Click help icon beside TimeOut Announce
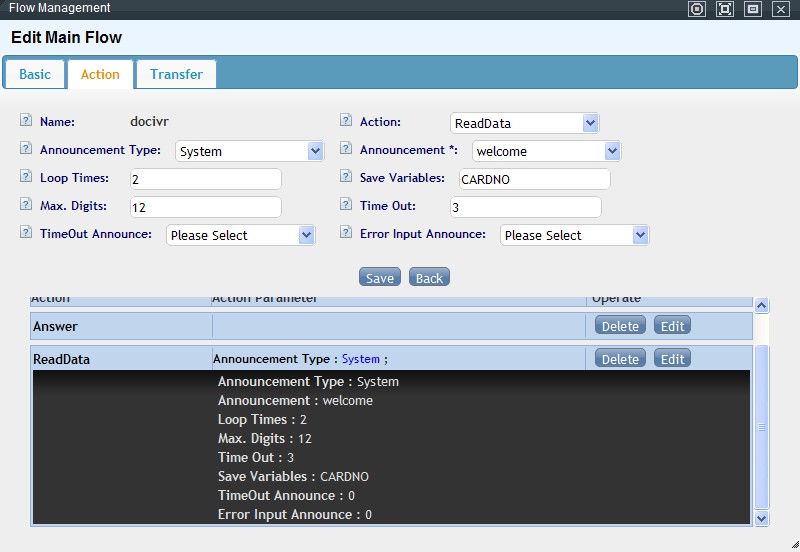Image resolution: width=800 pixels, height=552 pixels. pos(26,233)
